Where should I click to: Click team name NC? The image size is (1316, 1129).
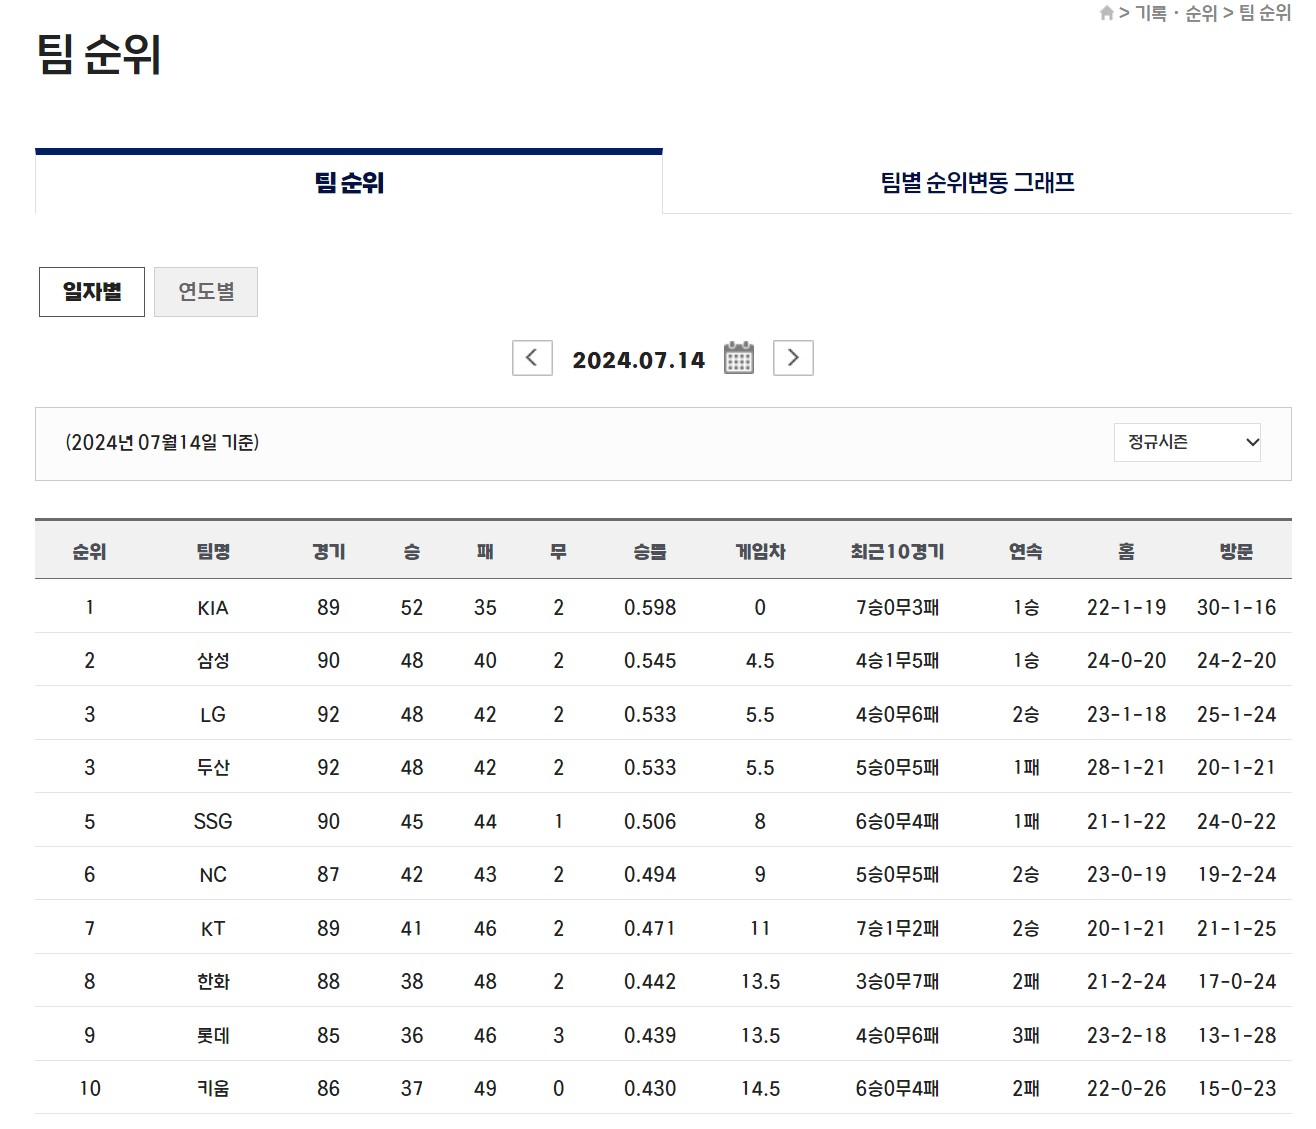(x=213, y=875)
